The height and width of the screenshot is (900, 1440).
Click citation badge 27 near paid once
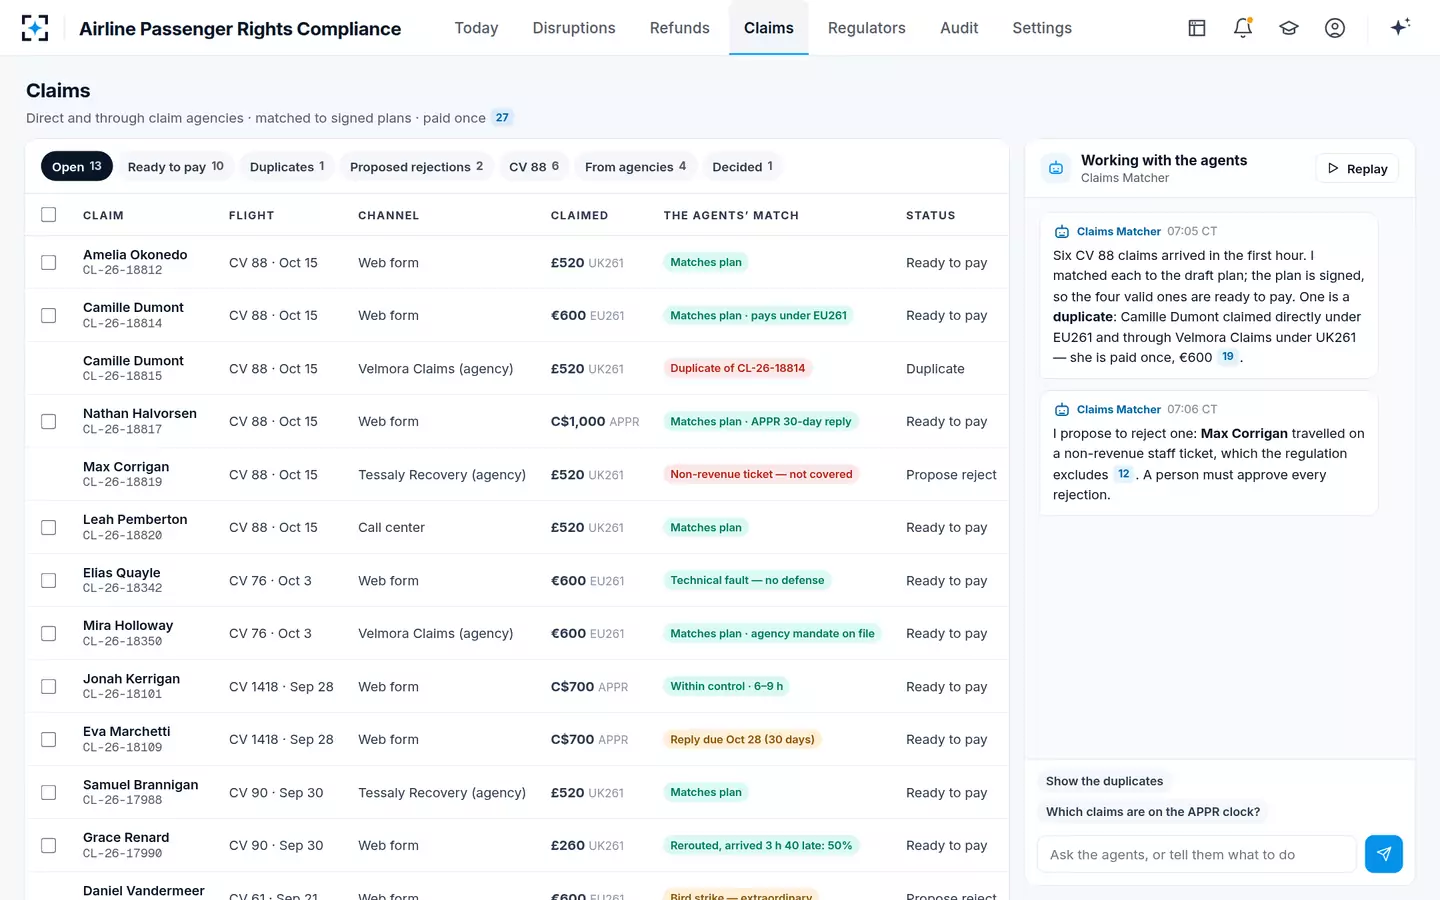[x=502, y=118]
